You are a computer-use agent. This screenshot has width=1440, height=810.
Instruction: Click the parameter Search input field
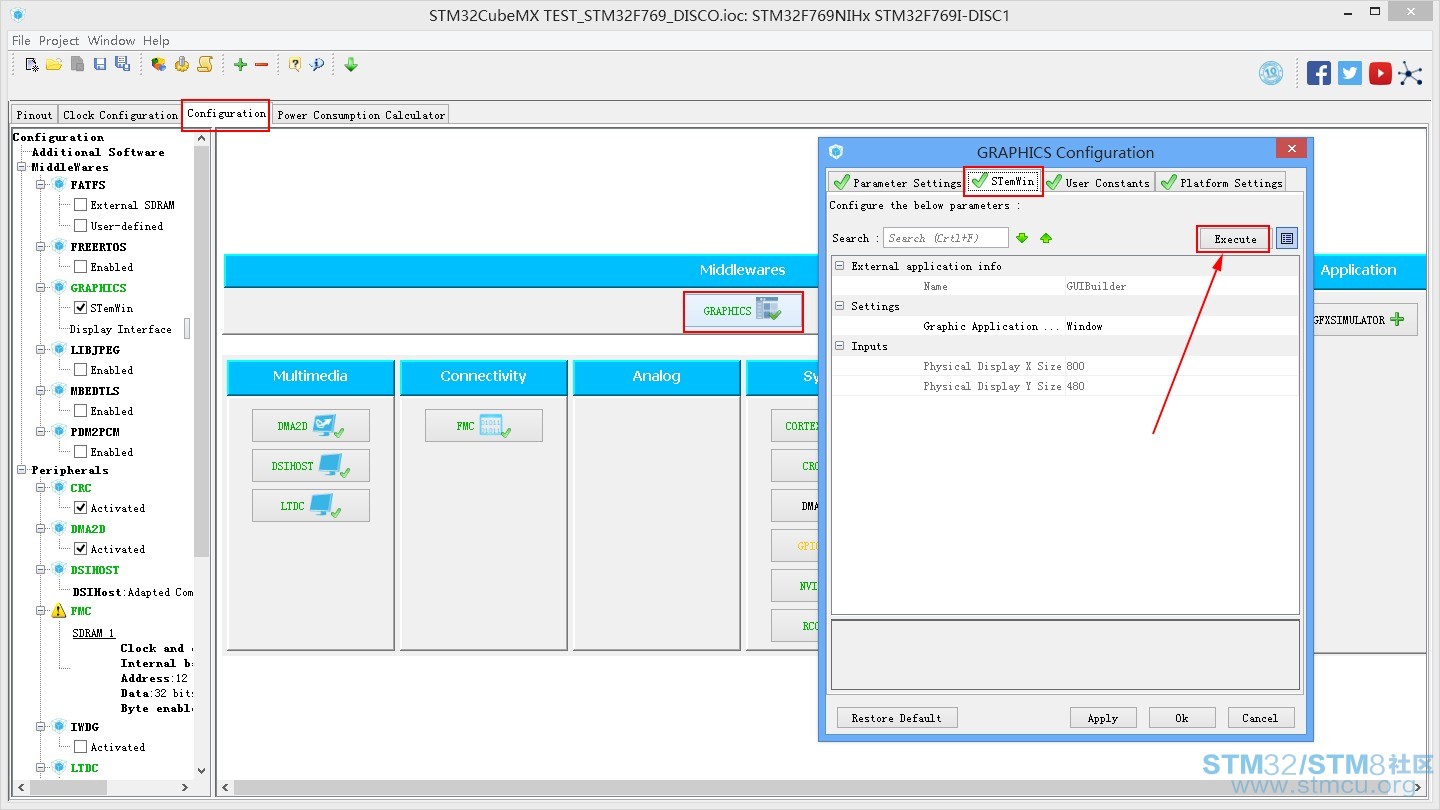(x=946, y=238)
